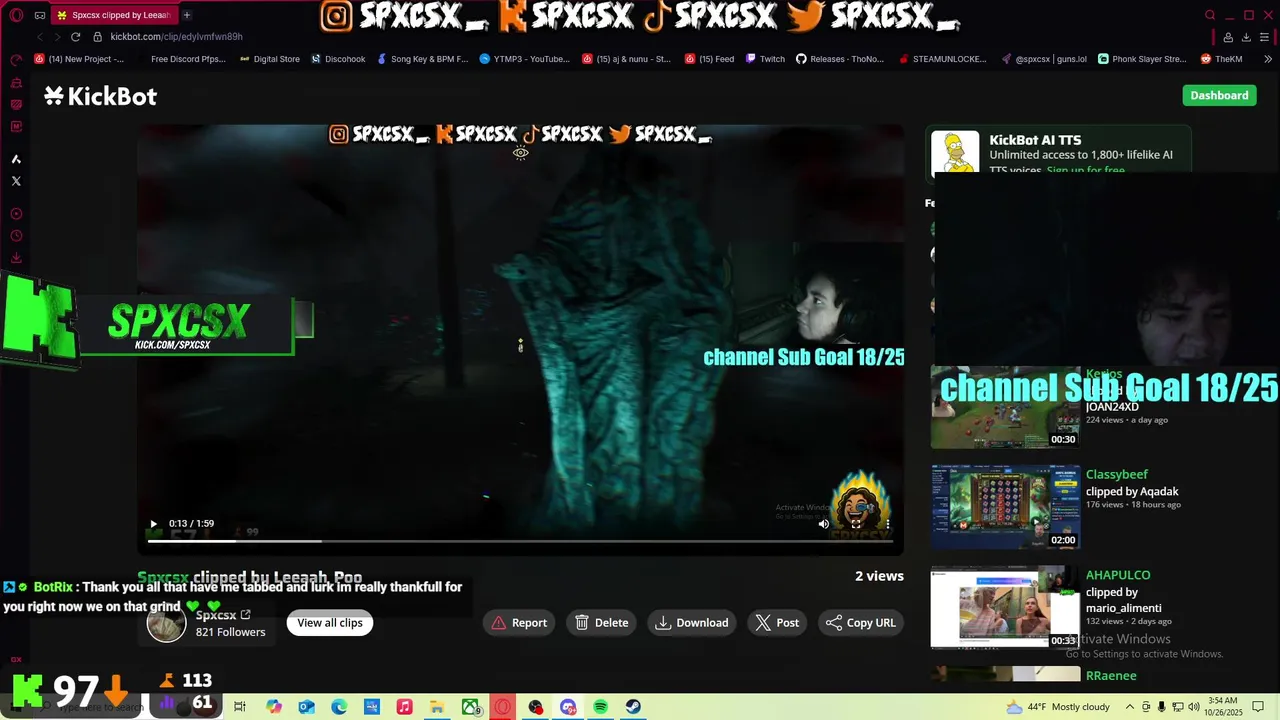Open STEAMUNLOCKED bookmark

pos(945,59)
